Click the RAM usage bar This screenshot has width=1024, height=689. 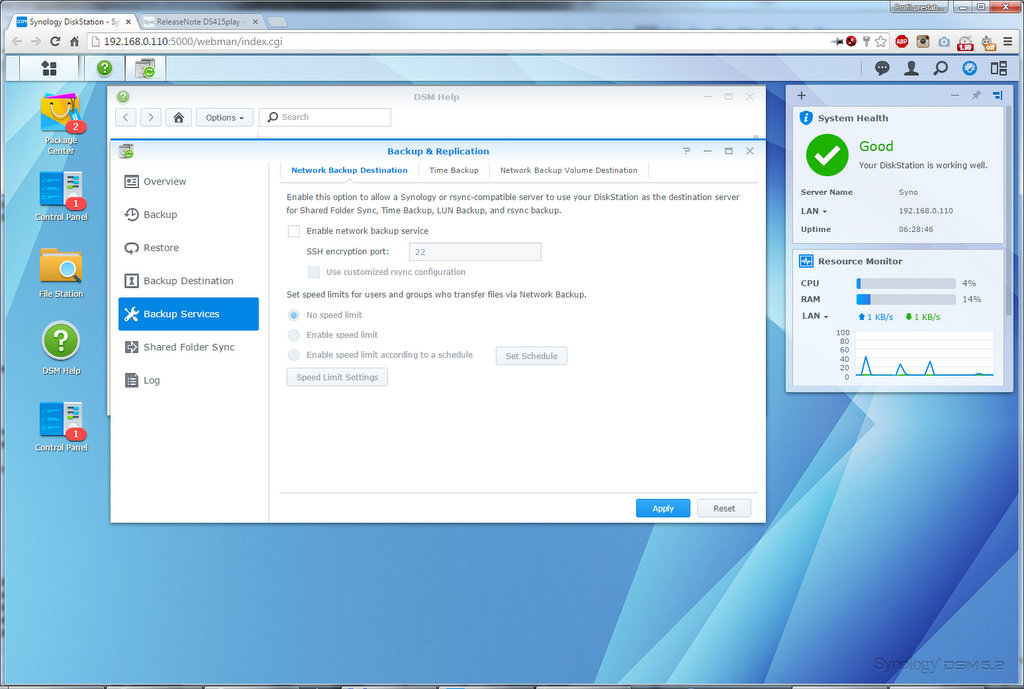906,299
